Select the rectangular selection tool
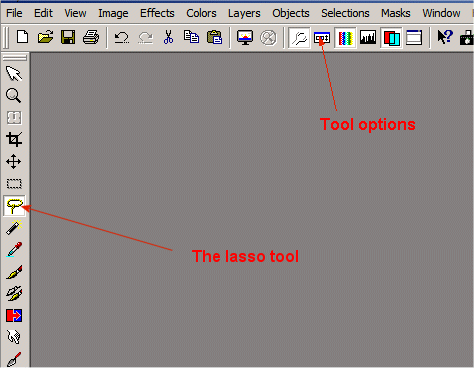Viewport: 474px width, 368px height. [14, 184]
